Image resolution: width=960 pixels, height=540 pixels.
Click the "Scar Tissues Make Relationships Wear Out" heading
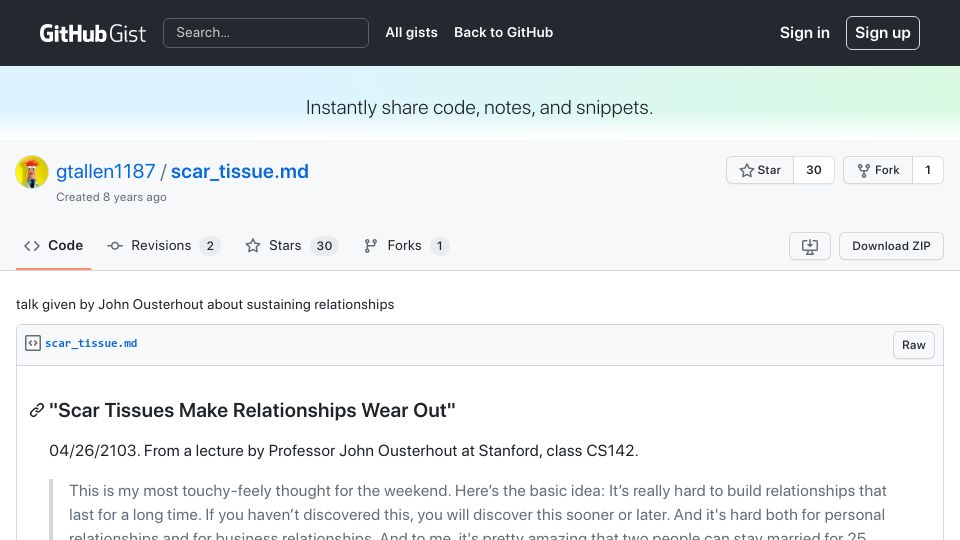click(252, 410)
